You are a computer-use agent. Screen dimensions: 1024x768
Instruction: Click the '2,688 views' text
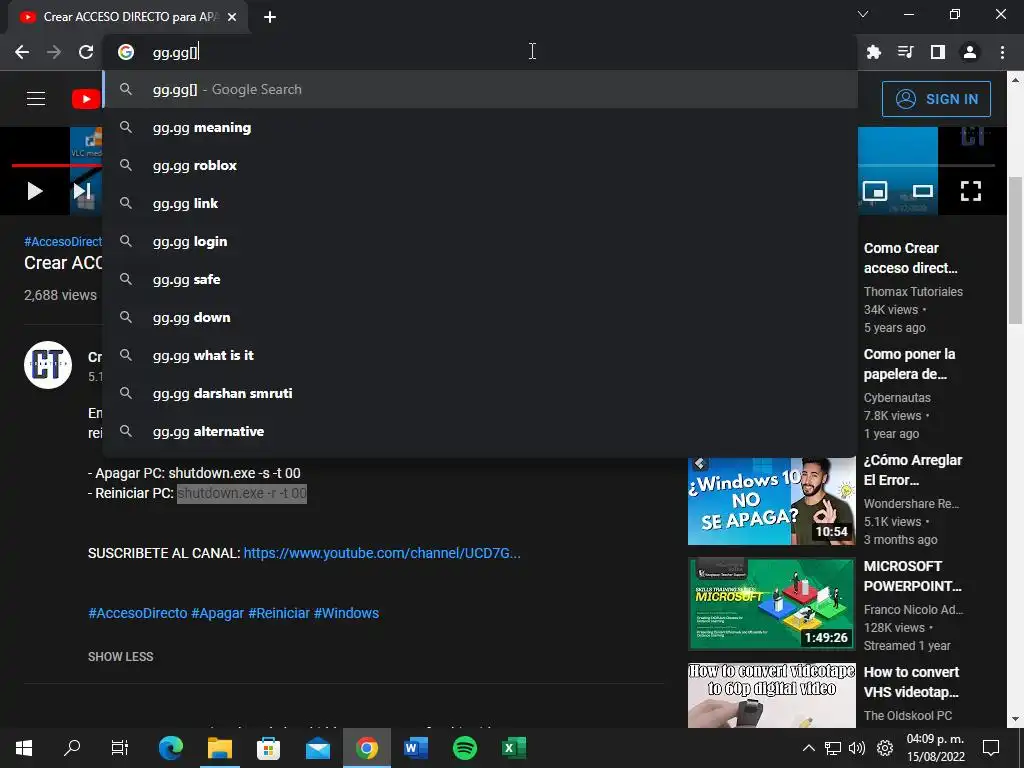60,295
